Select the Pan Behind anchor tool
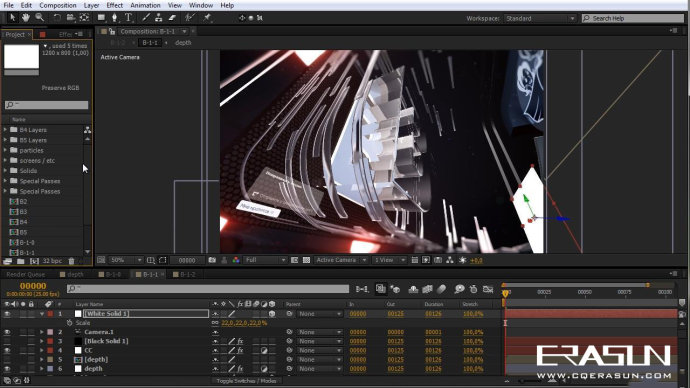Image resolution: width=690 pixels, height=388 pixels. tap(84, 18)
